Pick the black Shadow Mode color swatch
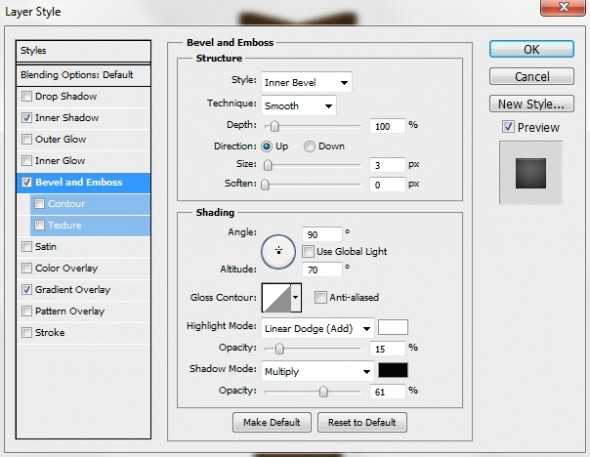 coord(393,370)
